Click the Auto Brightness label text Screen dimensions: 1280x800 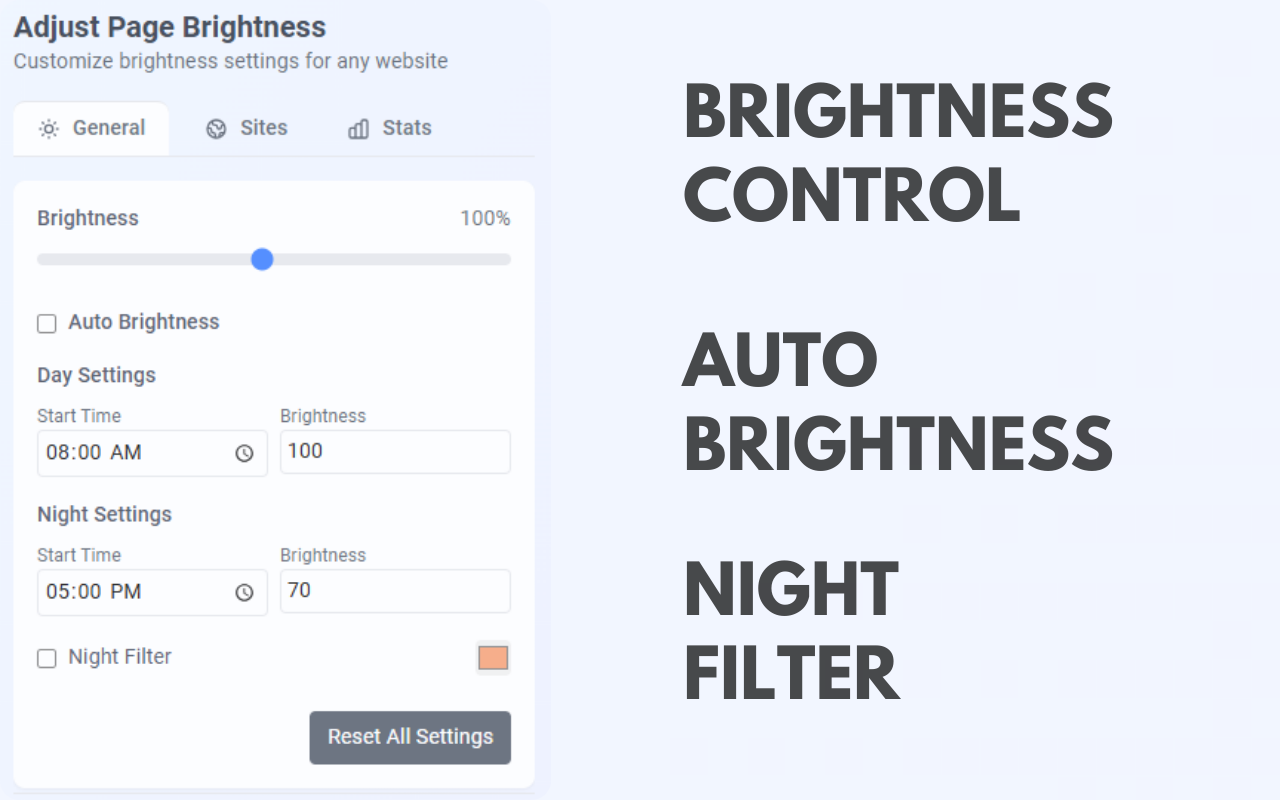(x=144, y=322)
